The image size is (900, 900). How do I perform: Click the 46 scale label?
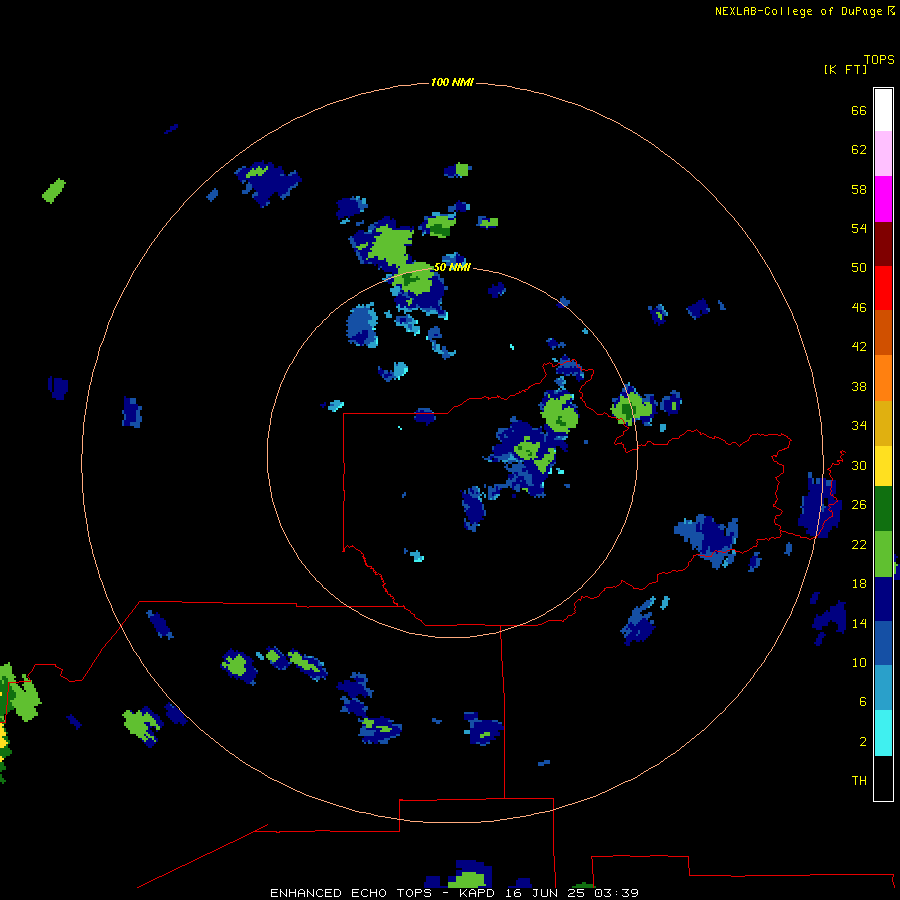point(859,307)
